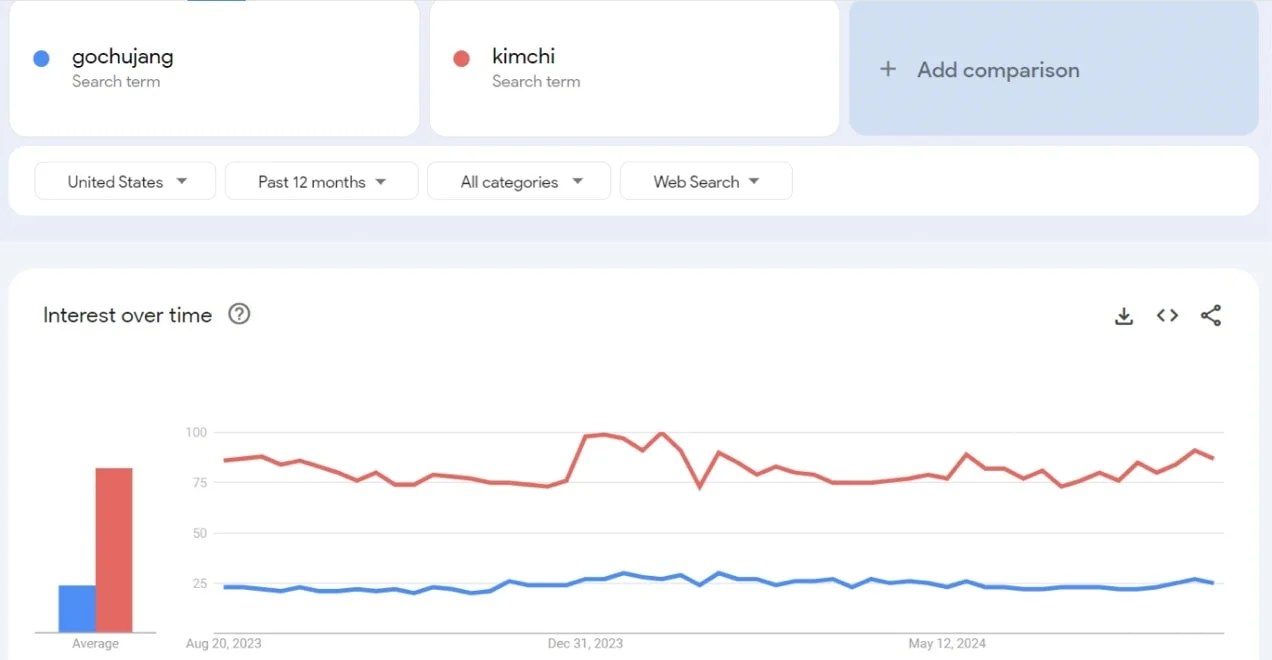Click the plus icon in Add comparison

[x=887, y=69]
